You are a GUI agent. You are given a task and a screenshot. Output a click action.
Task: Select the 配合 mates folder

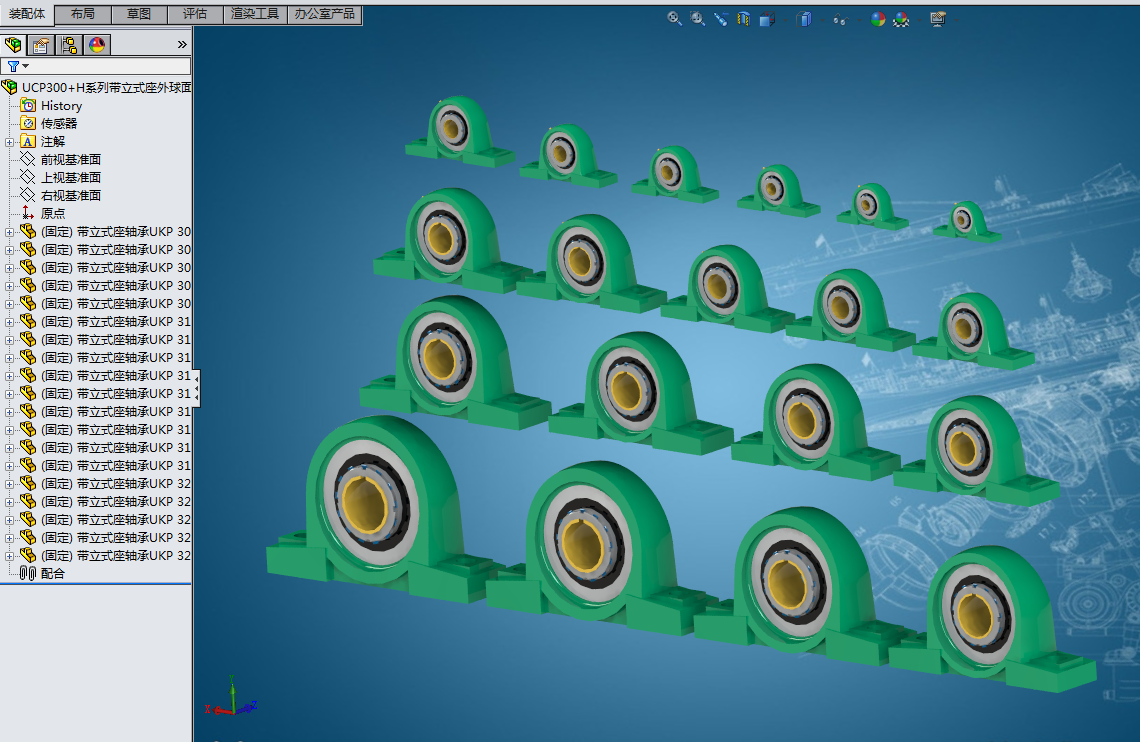coord(53,573)
